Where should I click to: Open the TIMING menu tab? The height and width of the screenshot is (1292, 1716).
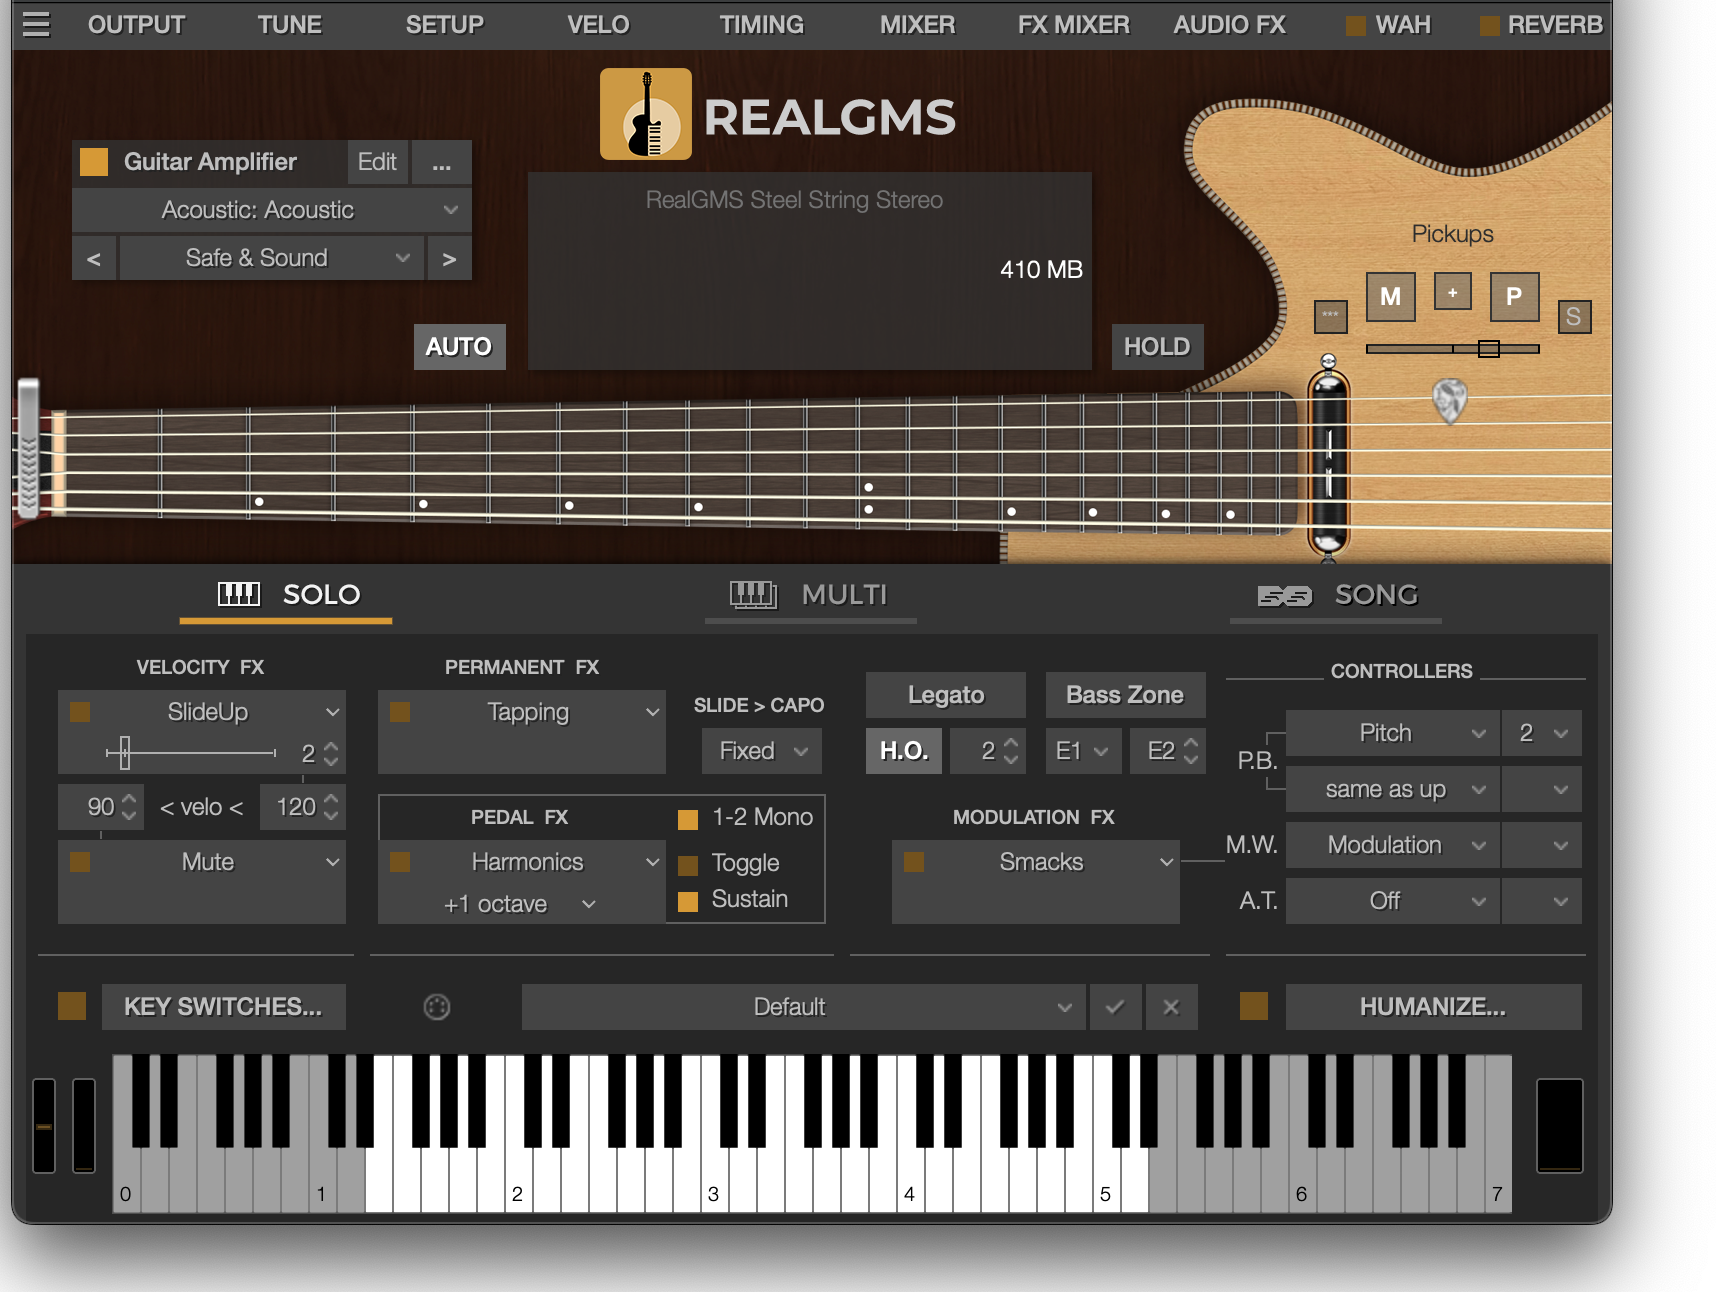click(x=761, y=25)
